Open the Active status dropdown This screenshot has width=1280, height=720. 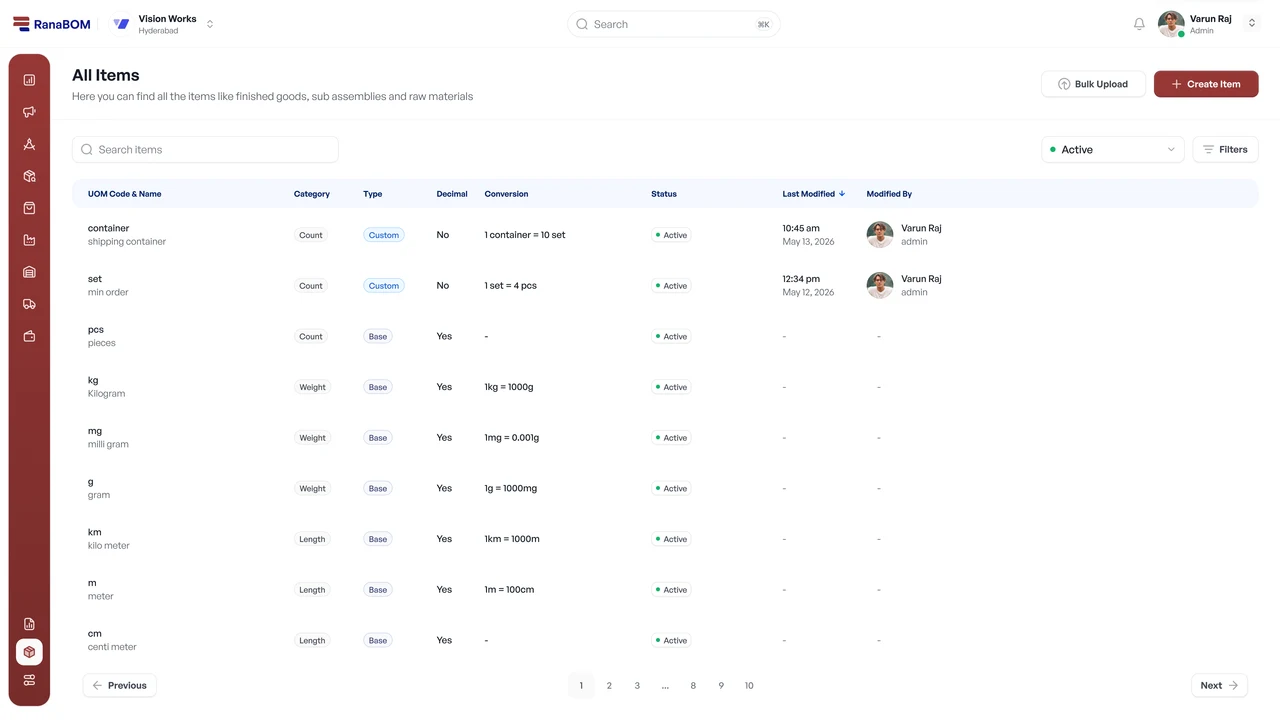click(1113, 150)
